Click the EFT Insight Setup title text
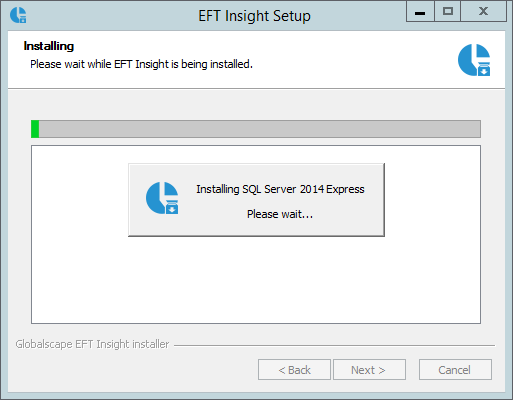Screen dimensions: 513x400 pyautogui.click(x=254, y=16)
